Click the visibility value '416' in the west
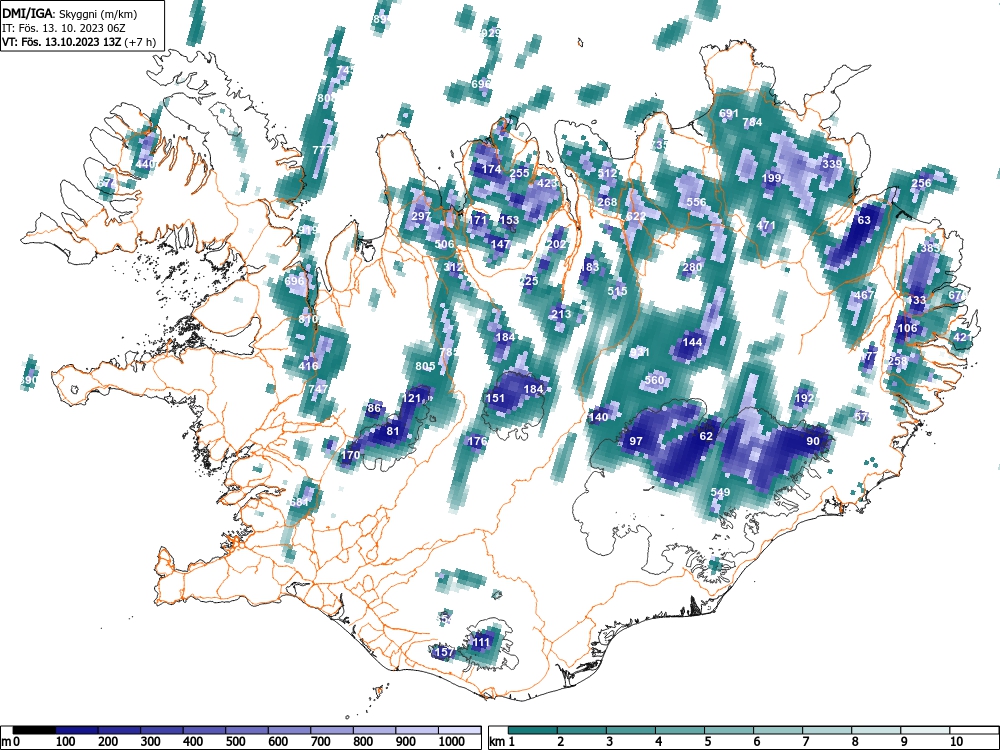This screenshot has width=1000, height=750. (x=309, y=366)
